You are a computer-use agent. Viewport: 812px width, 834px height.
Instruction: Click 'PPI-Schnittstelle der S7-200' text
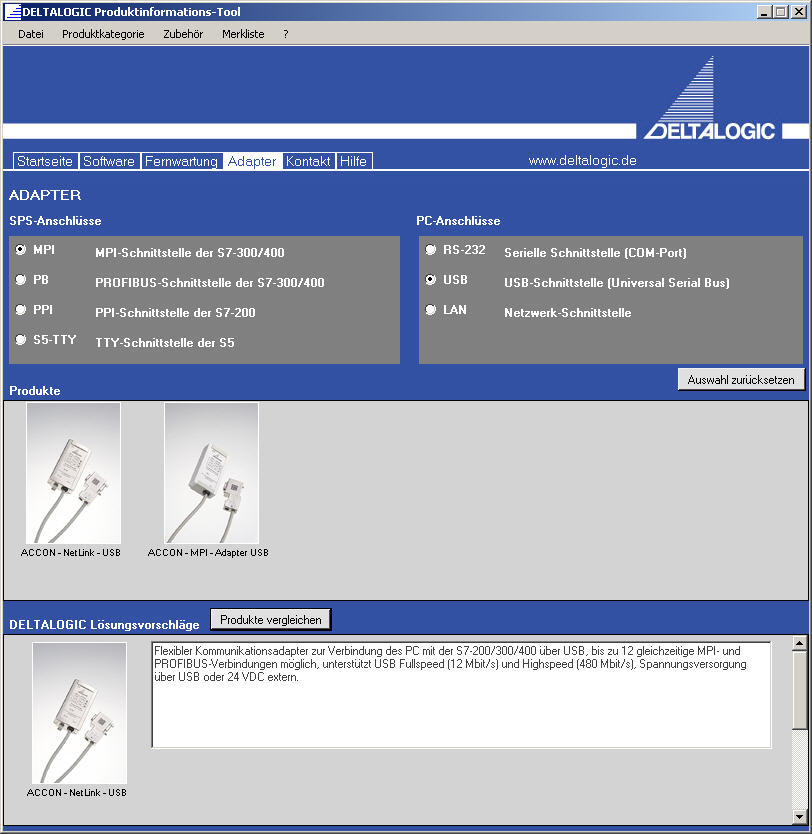pos(175,313)
